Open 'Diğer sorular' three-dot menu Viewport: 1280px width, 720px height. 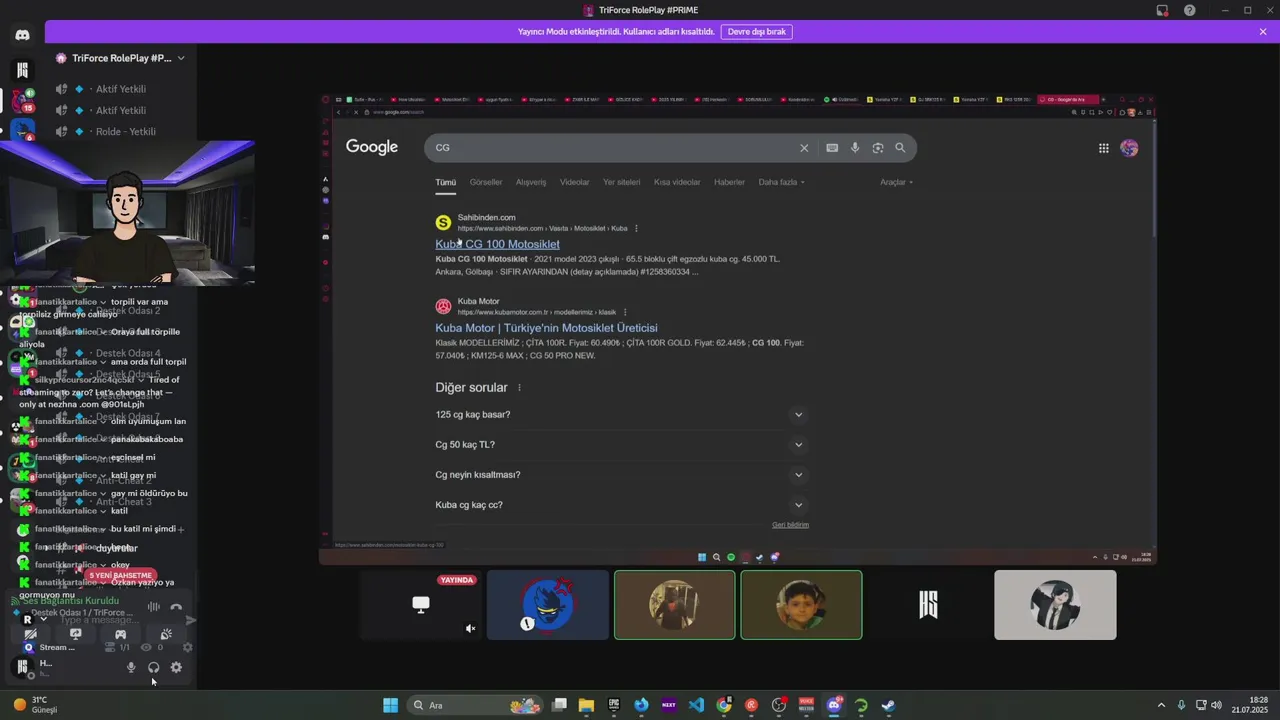tap(519, 388)
